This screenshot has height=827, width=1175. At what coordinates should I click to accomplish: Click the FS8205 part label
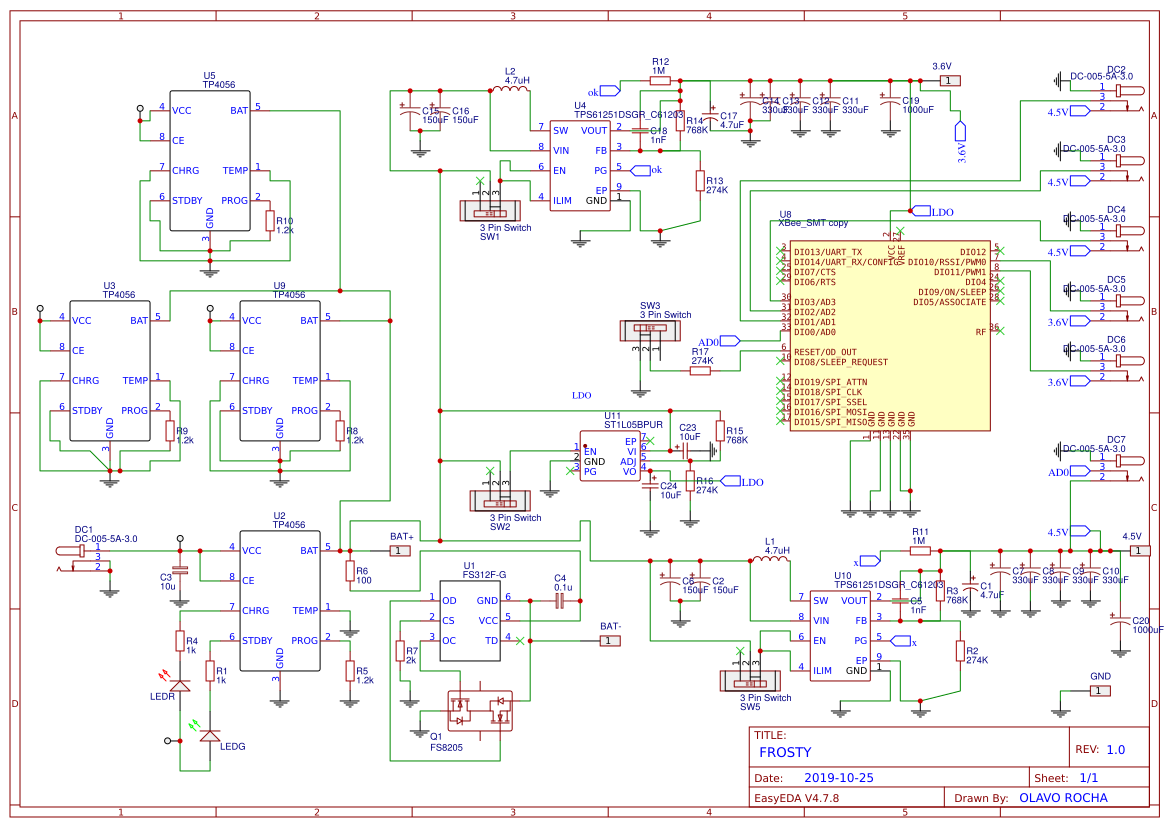tap(447, 747)
